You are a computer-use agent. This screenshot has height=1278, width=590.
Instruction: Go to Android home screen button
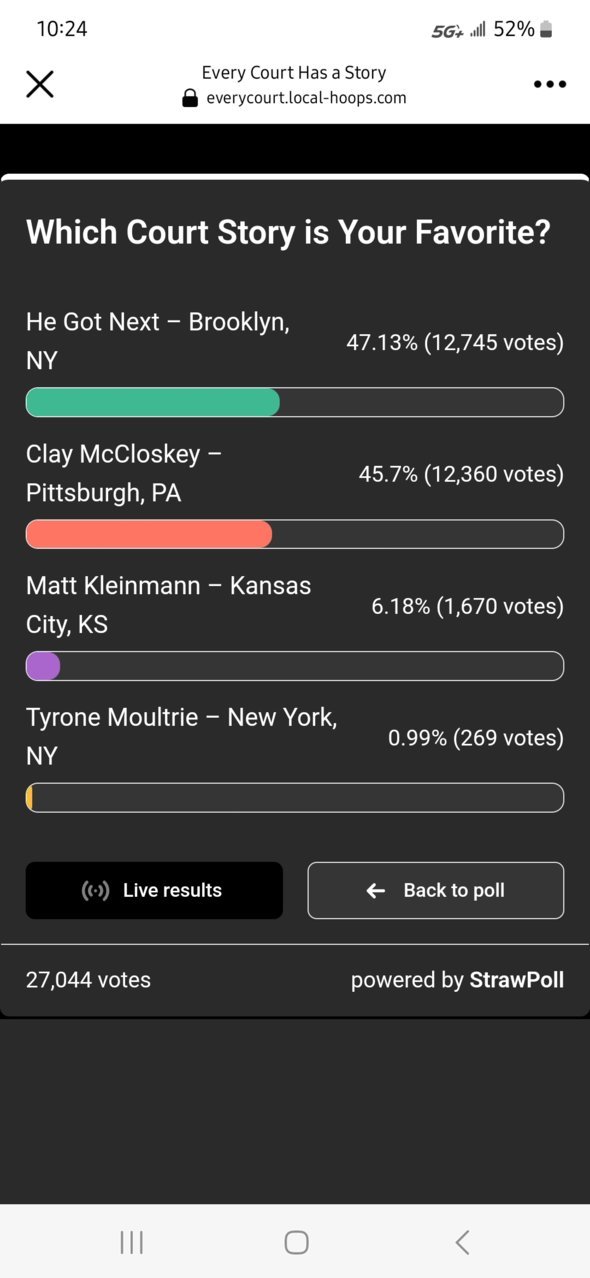(296, 1242)
